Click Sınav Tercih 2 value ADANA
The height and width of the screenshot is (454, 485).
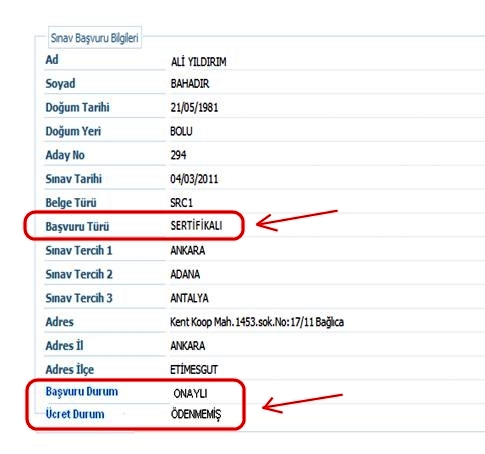click(185, 274)
